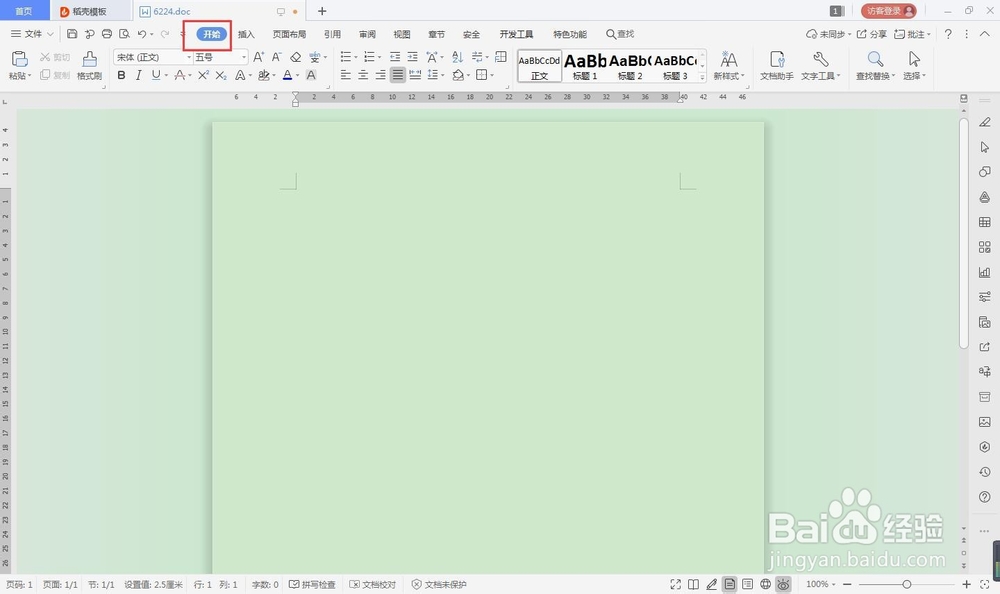This screenshot has width=1000, height=594.
Task: Toggle bold formatting
Action: (120, 75)
